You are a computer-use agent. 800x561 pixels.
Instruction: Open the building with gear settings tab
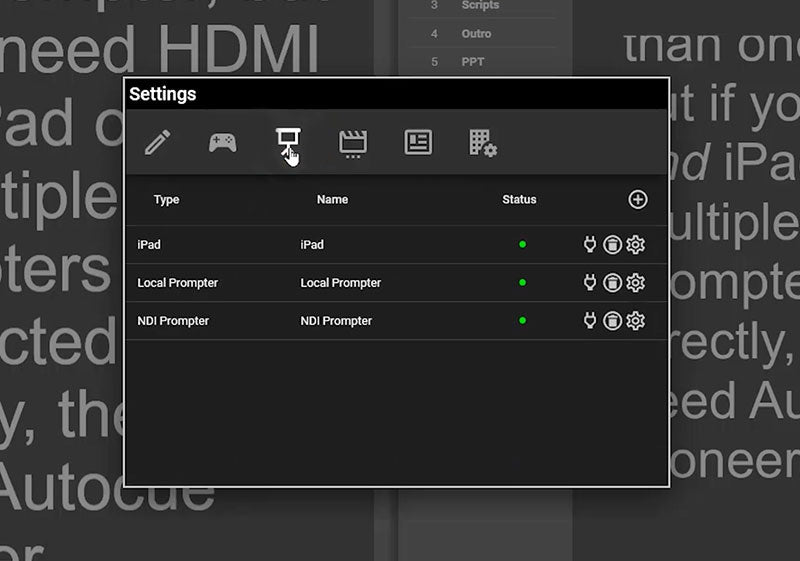[x=483, y=143]
